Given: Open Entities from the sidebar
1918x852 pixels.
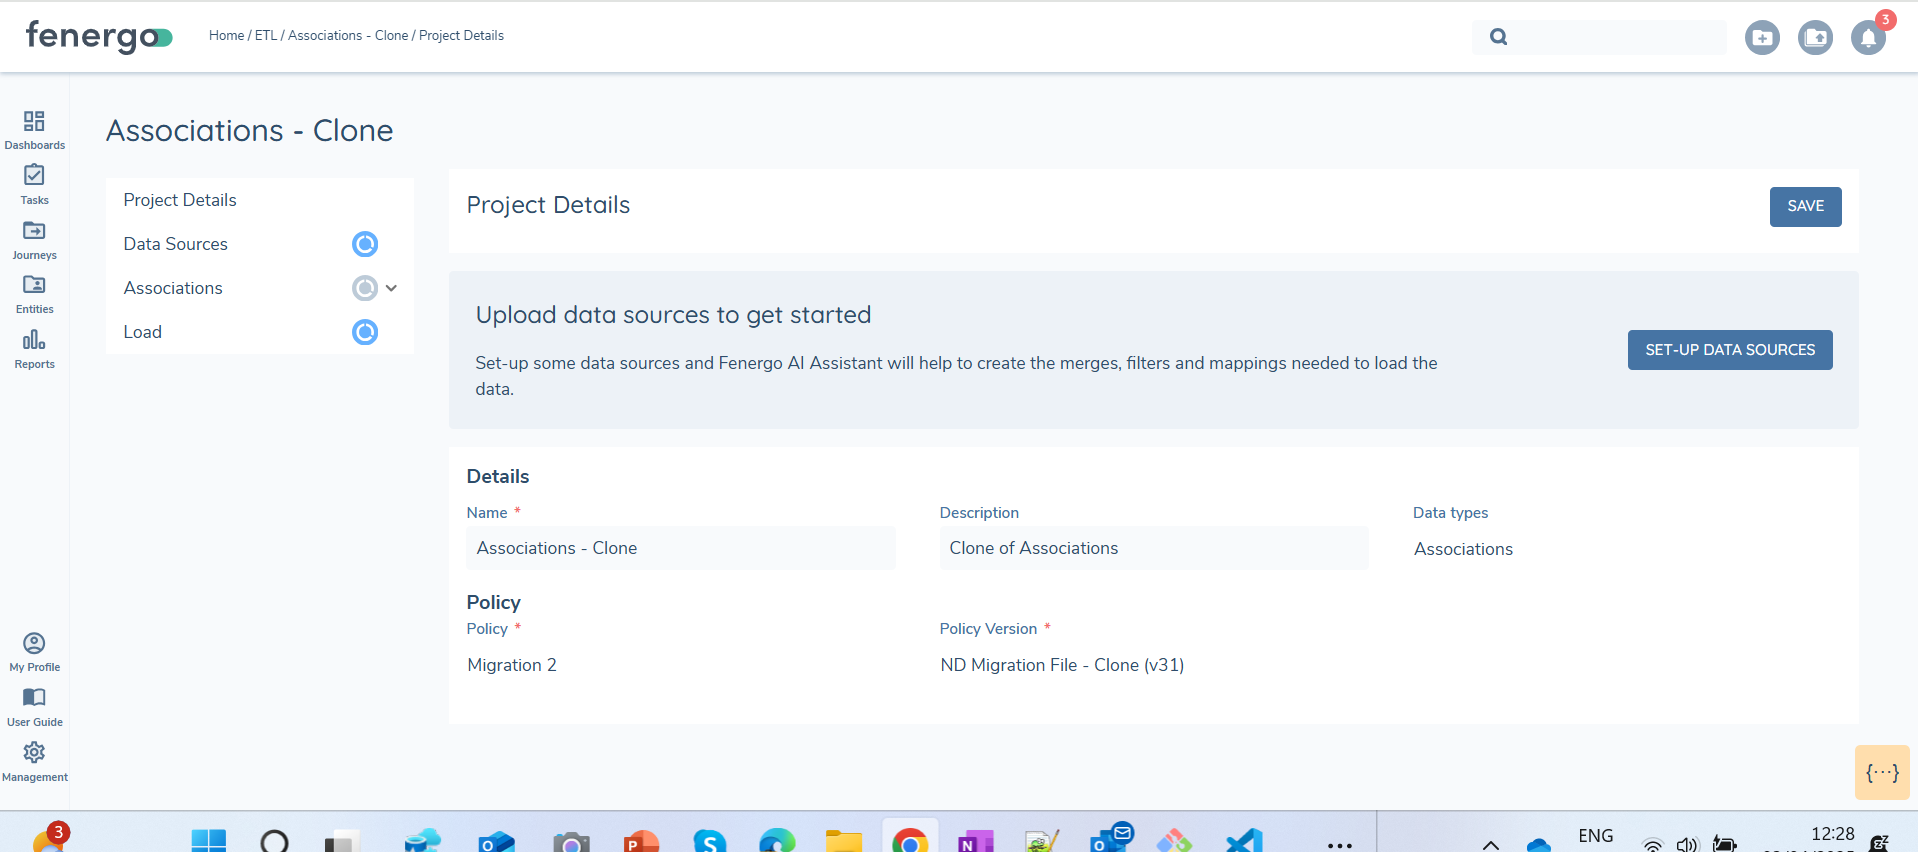Looking at the screenshot, I should click(x=34, y=285).
